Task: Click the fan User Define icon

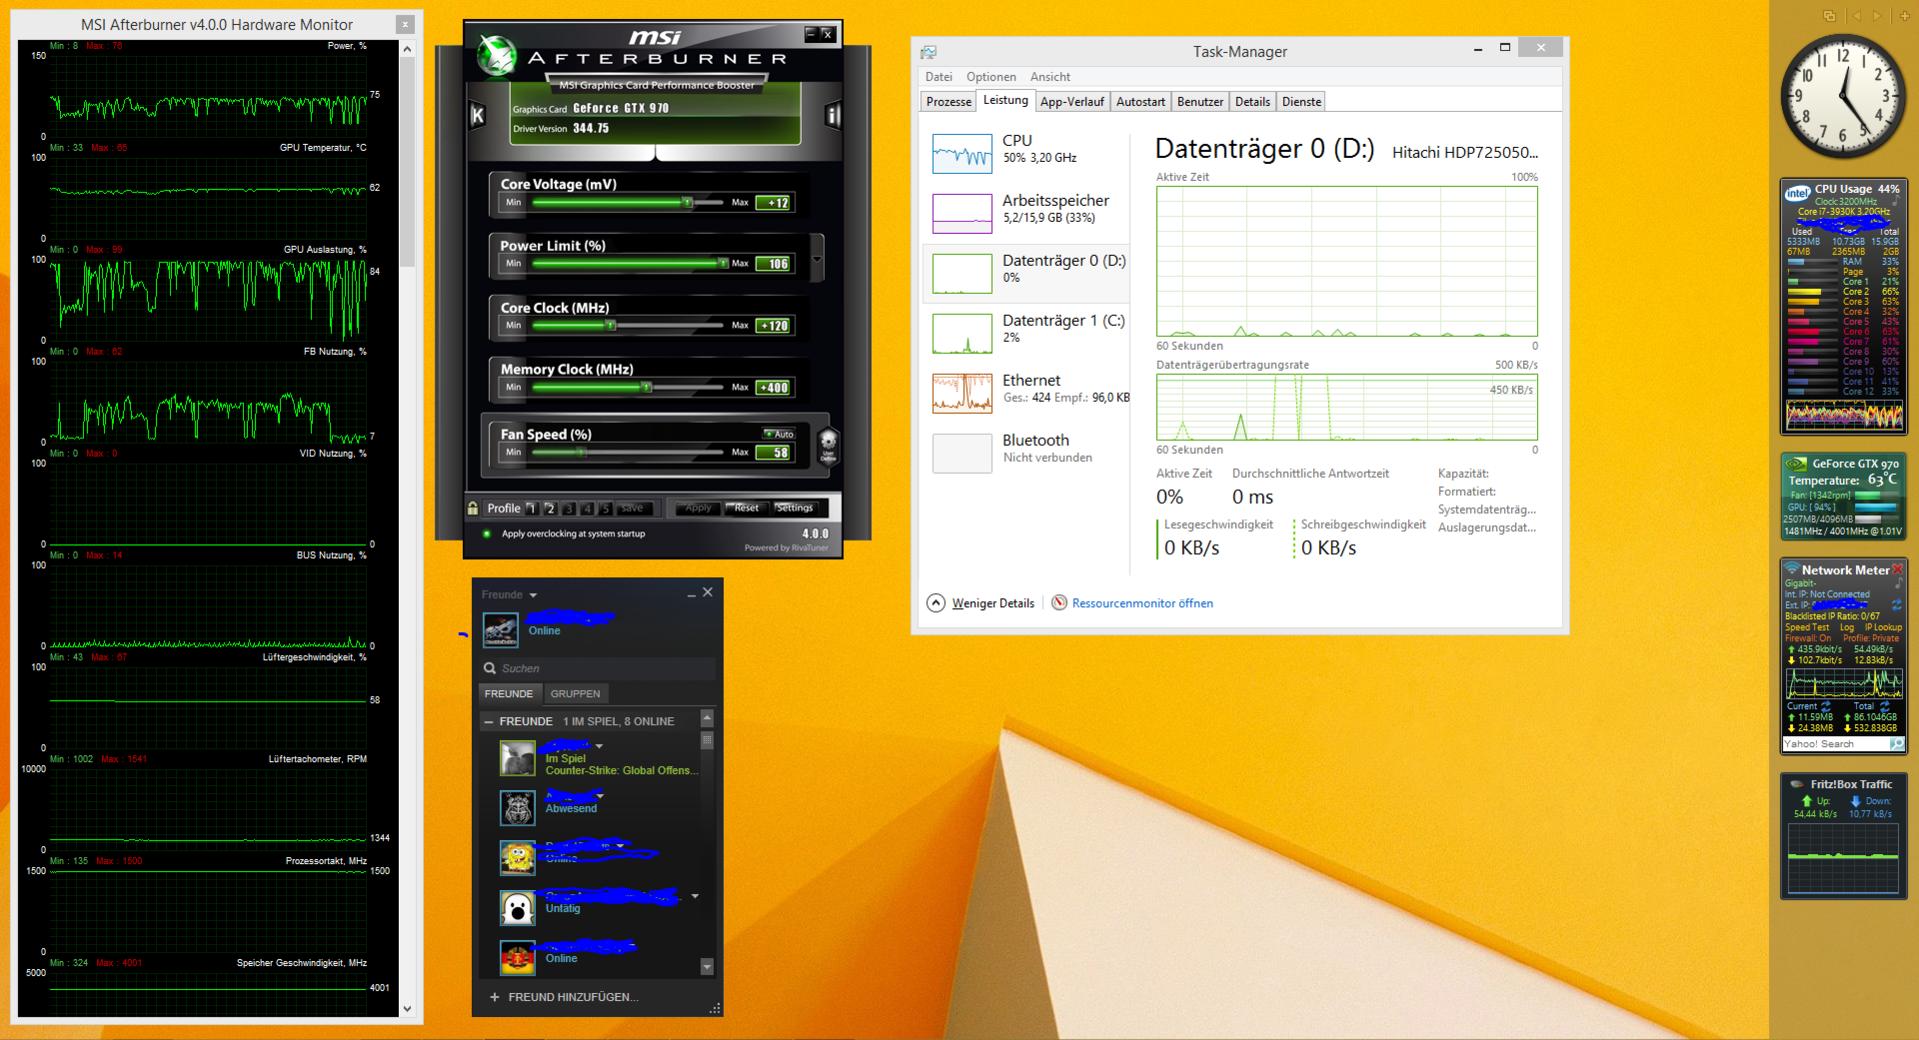Action: (x=828, y=445)
